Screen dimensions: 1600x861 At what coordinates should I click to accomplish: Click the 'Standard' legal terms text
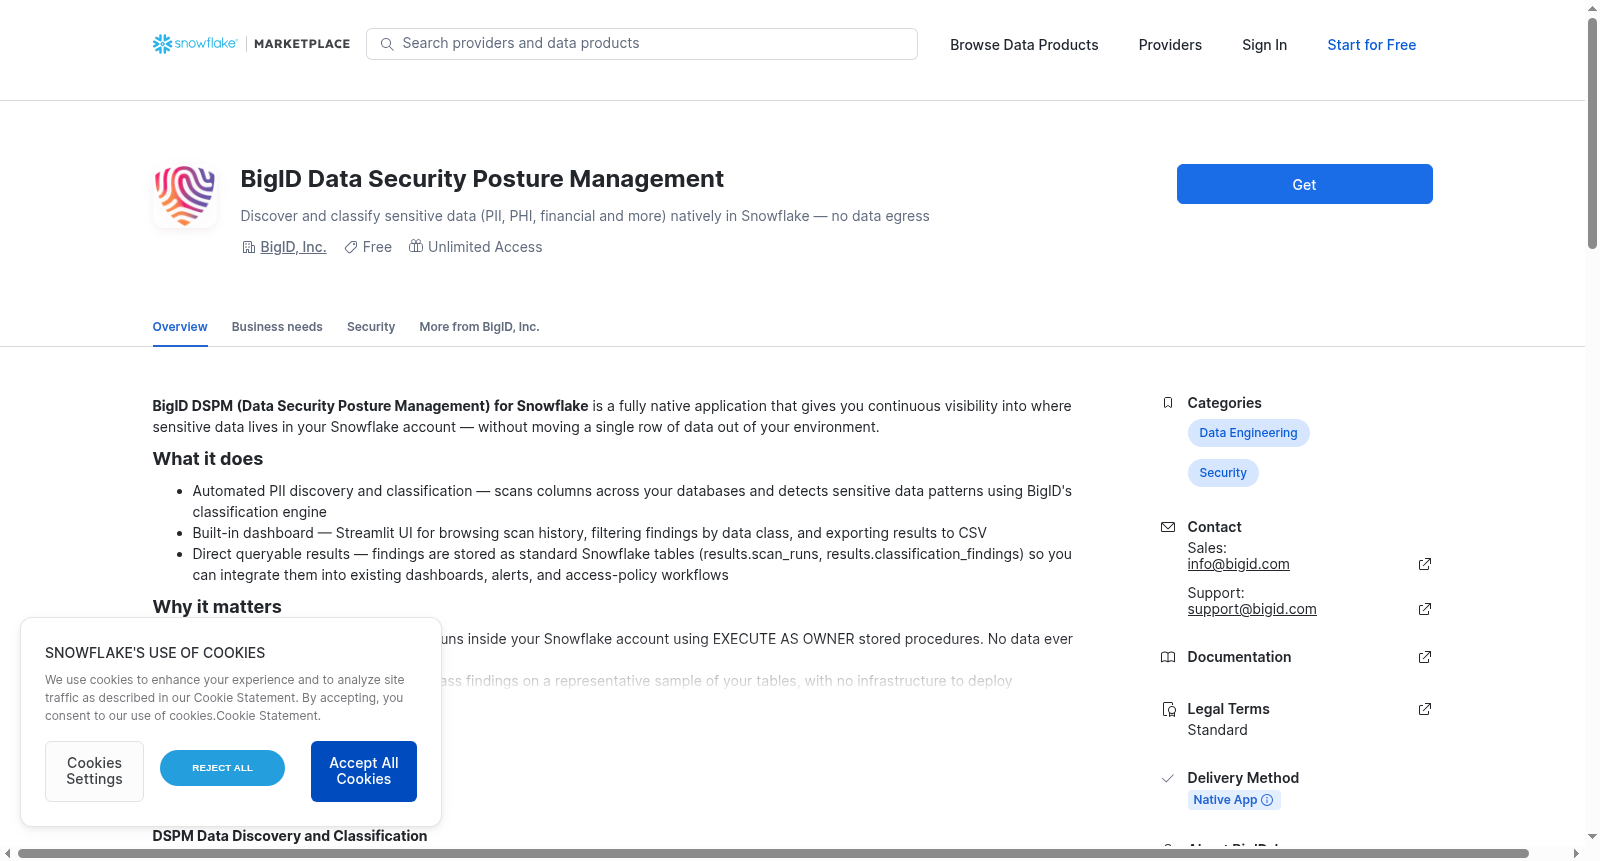pos(1217,730)
